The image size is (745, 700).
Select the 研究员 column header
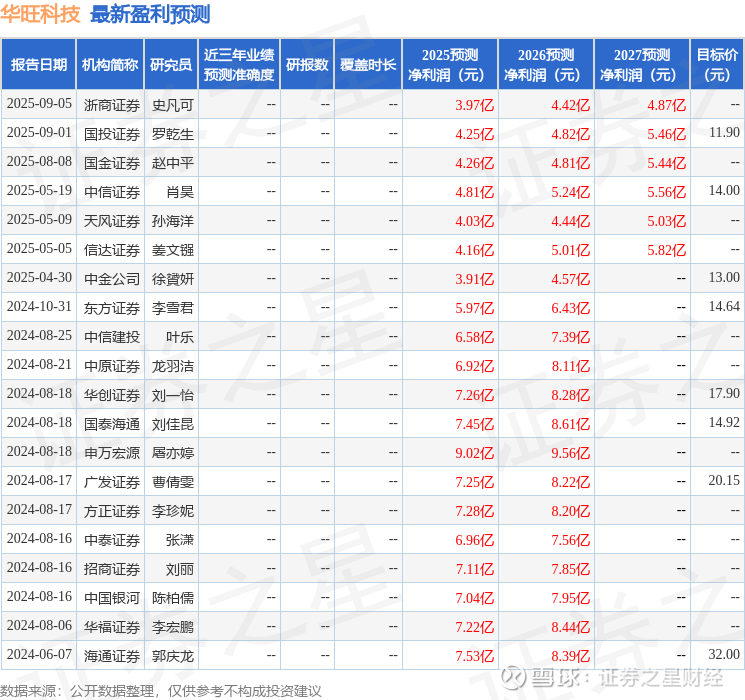click(171, 65)
